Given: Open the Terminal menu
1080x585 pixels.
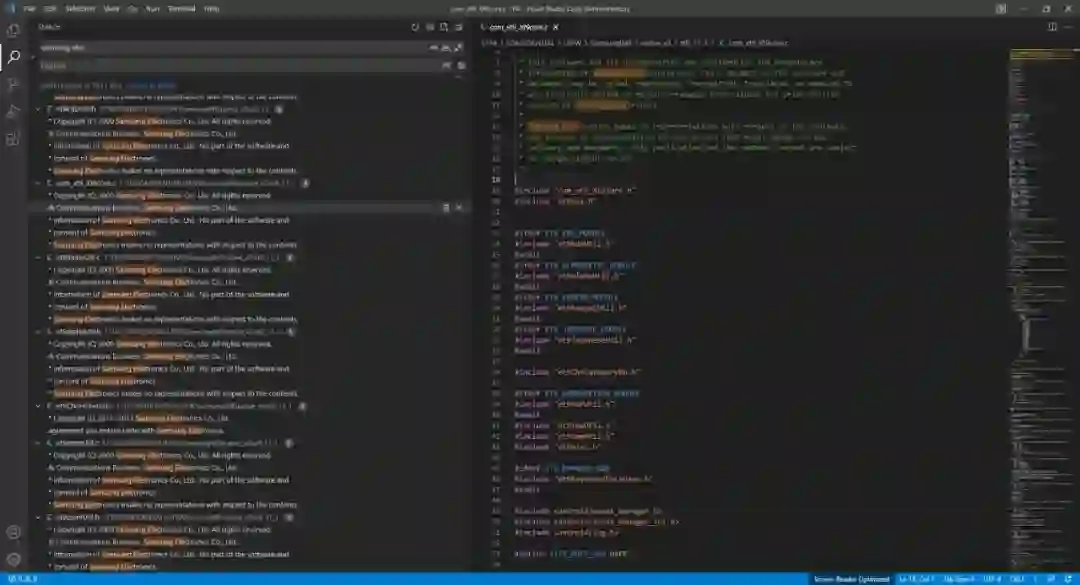Looking at the screenshot, I should (x=182, y=9).
